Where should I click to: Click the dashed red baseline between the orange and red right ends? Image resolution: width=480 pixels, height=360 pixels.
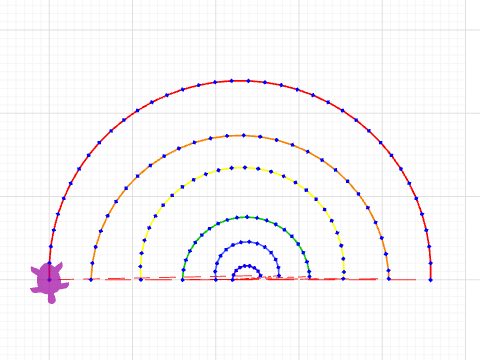point(409,280)
